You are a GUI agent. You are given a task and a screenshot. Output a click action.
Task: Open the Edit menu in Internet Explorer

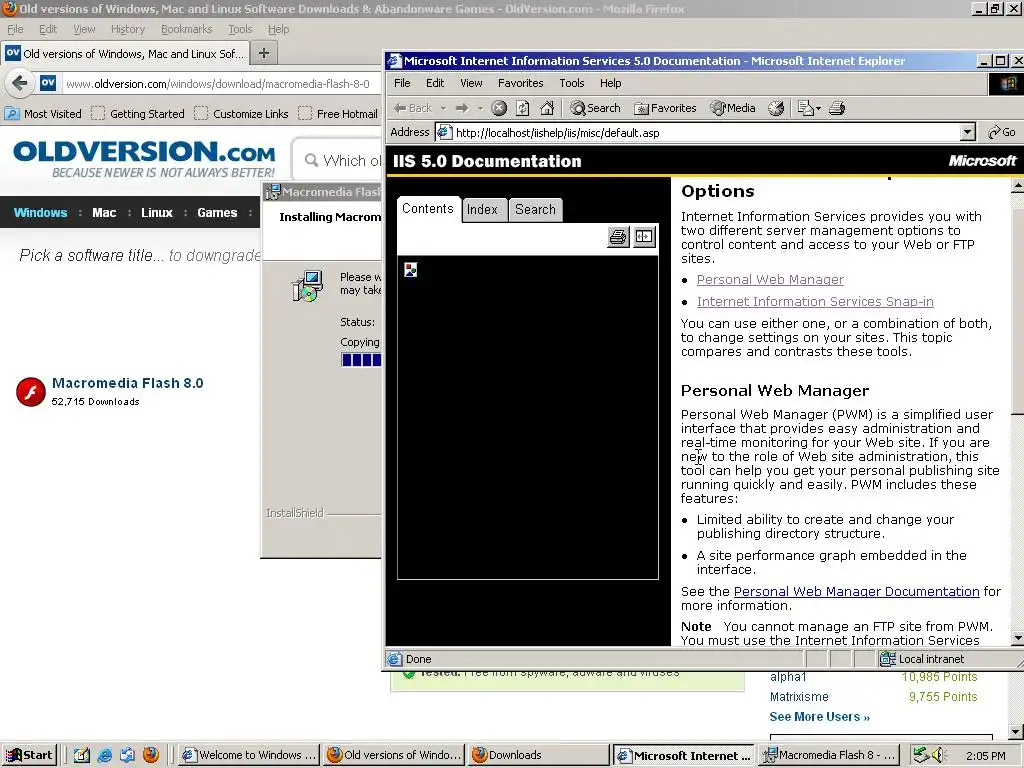pos(435,83)
